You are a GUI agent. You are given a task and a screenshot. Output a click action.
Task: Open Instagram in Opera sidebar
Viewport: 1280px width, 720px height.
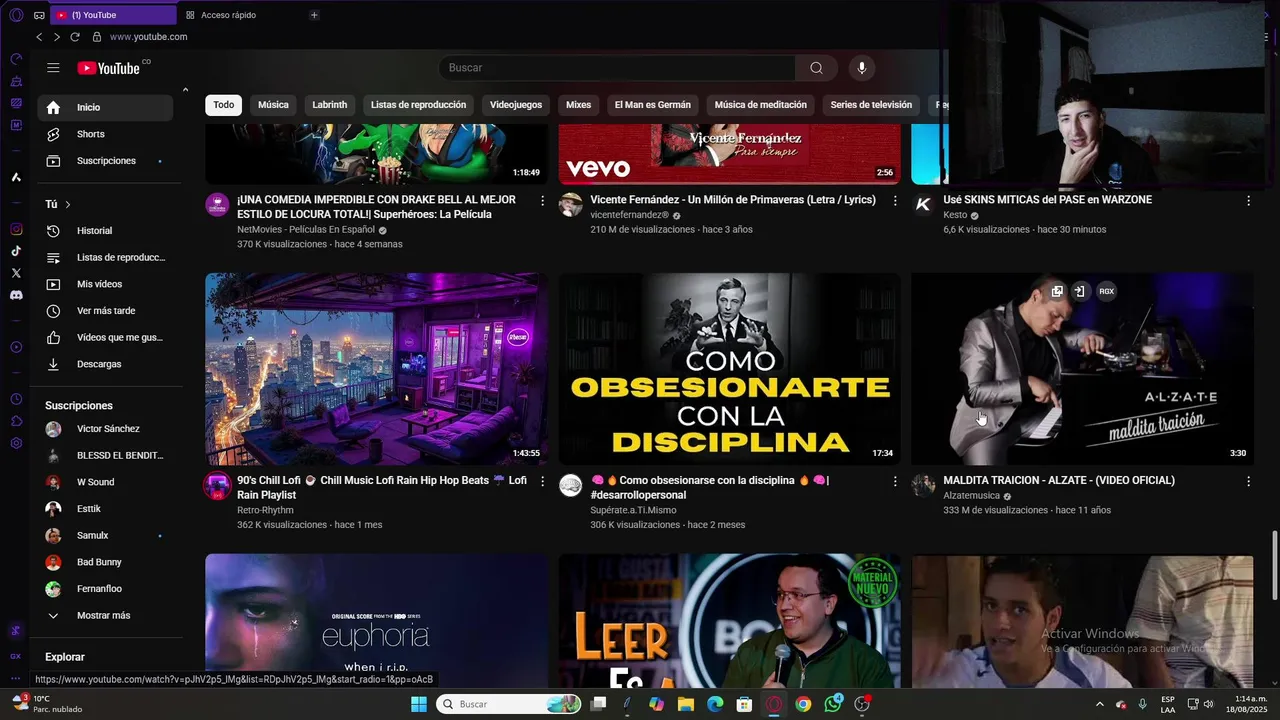(x=16, y=230)
